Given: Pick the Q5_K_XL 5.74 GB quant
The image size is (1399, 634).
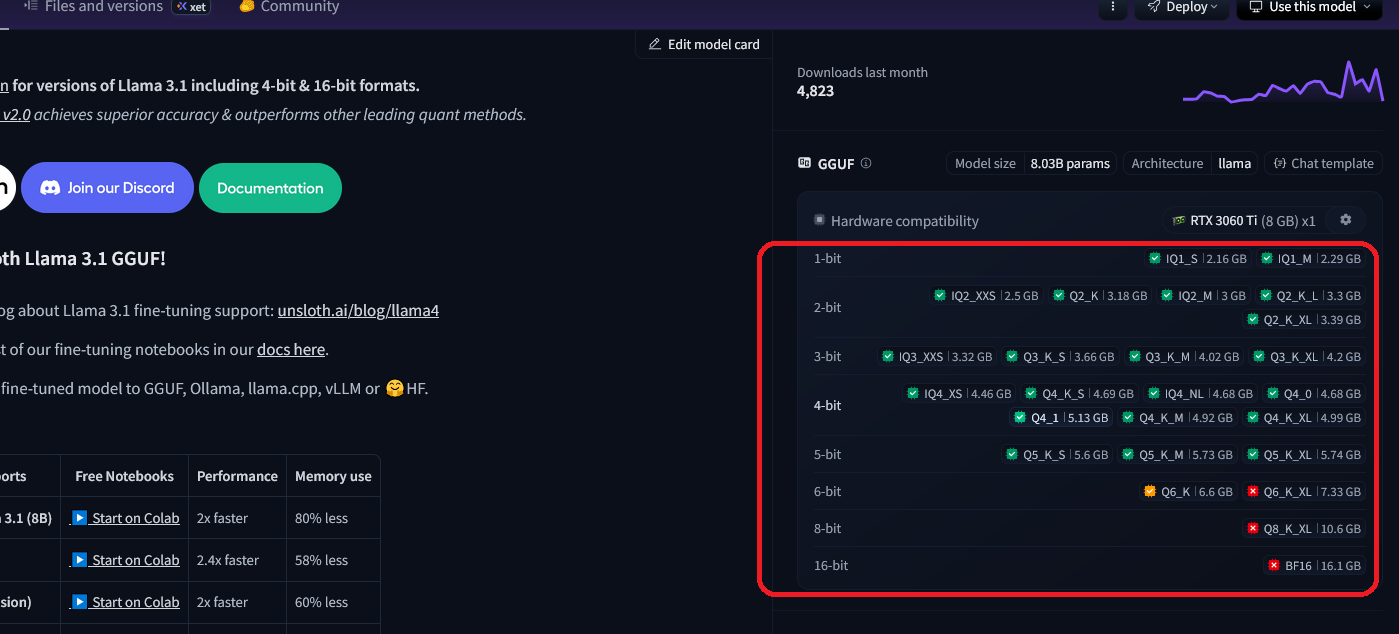Looking at the screenshot, I should (x=1304, y=454).
